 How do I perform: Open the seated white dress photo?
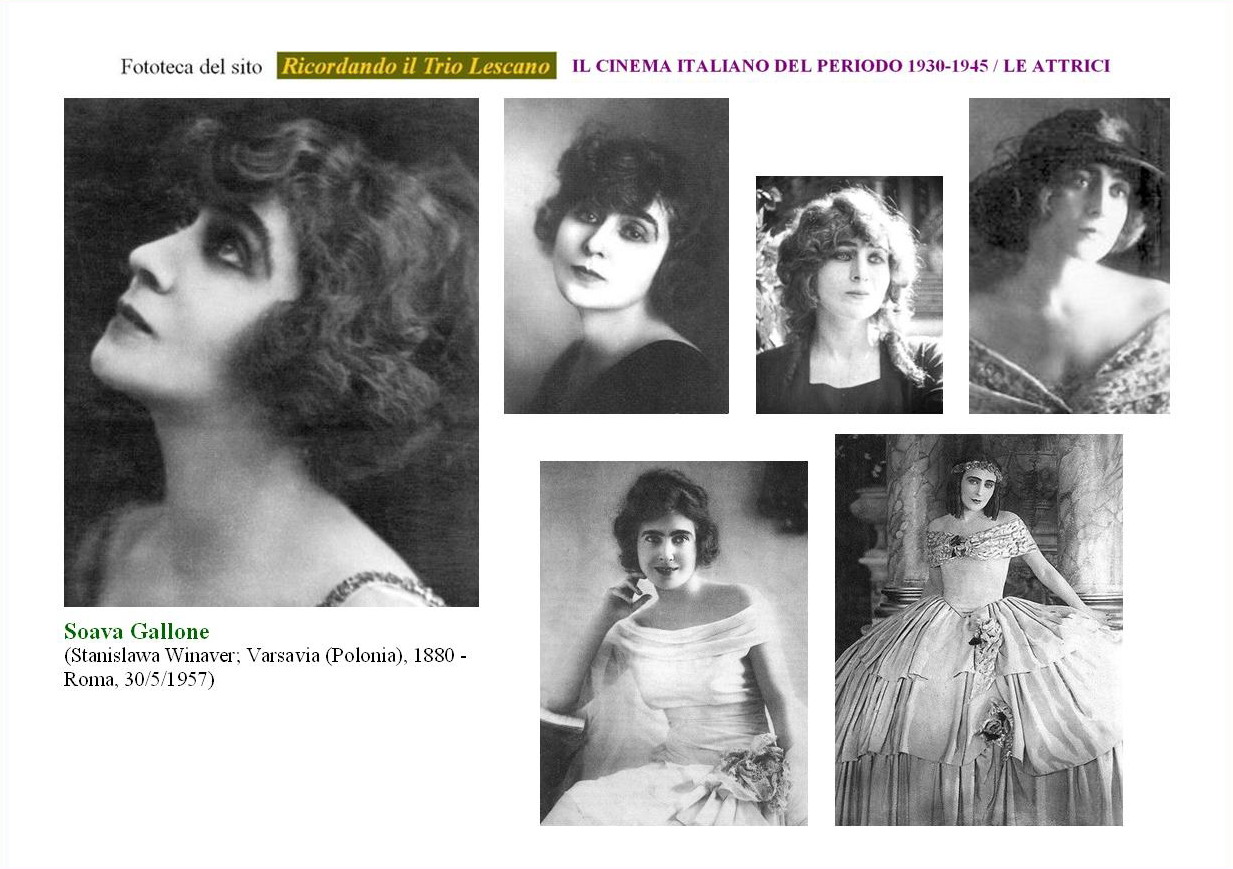point(673,642)
